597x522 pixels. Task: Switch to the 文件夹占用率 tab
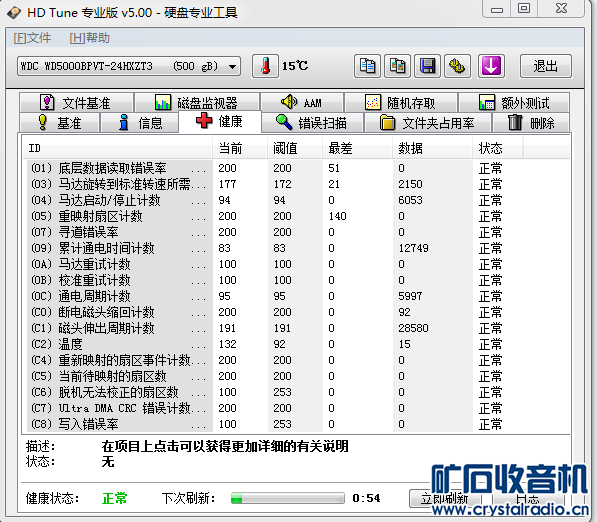pyautogui.click(x=428, y=123)
